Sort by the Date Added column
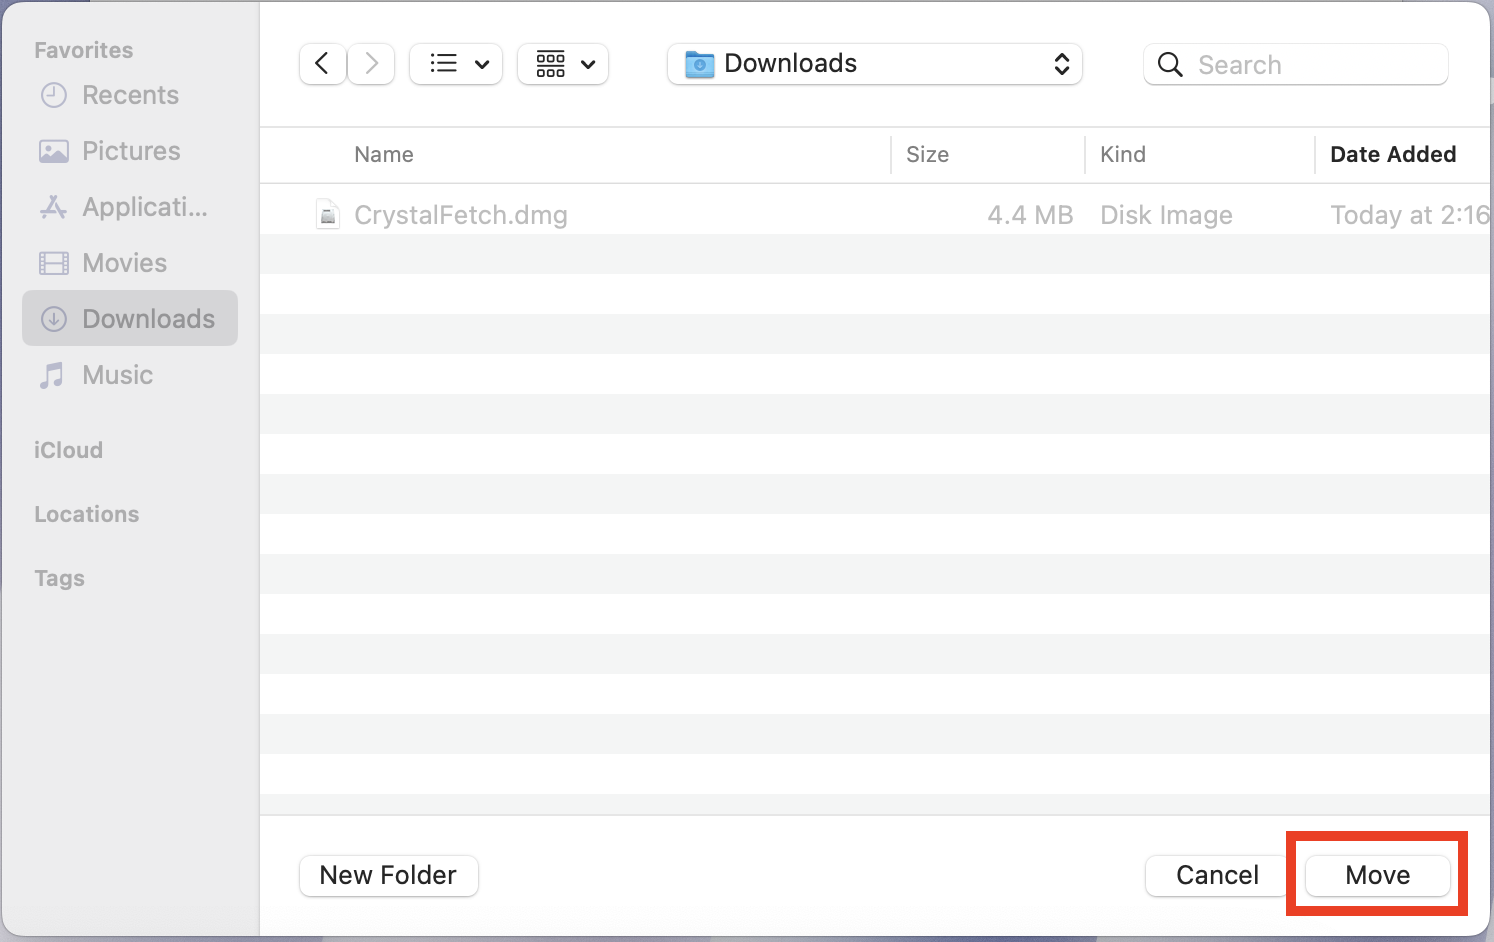Screen dimensions: 1494x942 point(1393,154)
